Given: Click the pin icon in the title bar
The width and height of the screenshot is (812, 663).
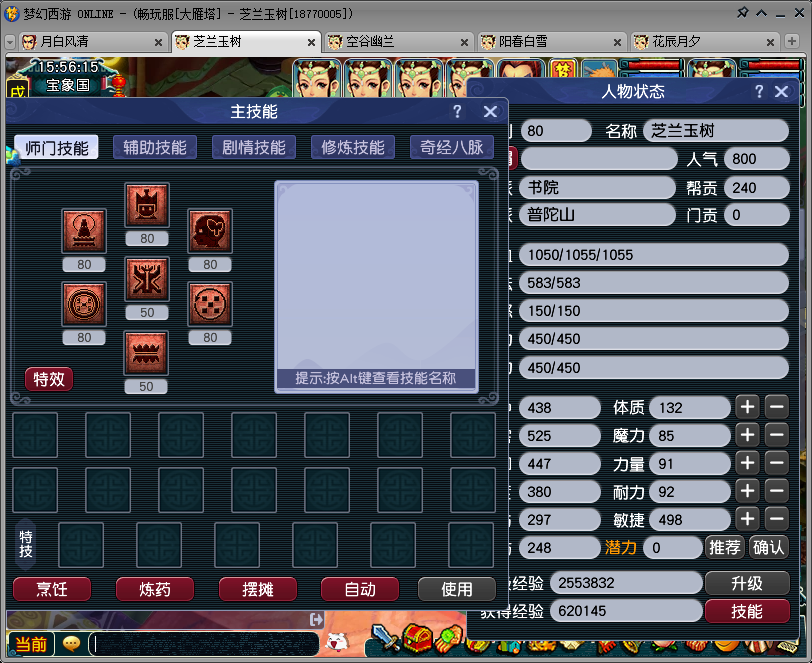Looking at the screenshot, I should (743, 12).
